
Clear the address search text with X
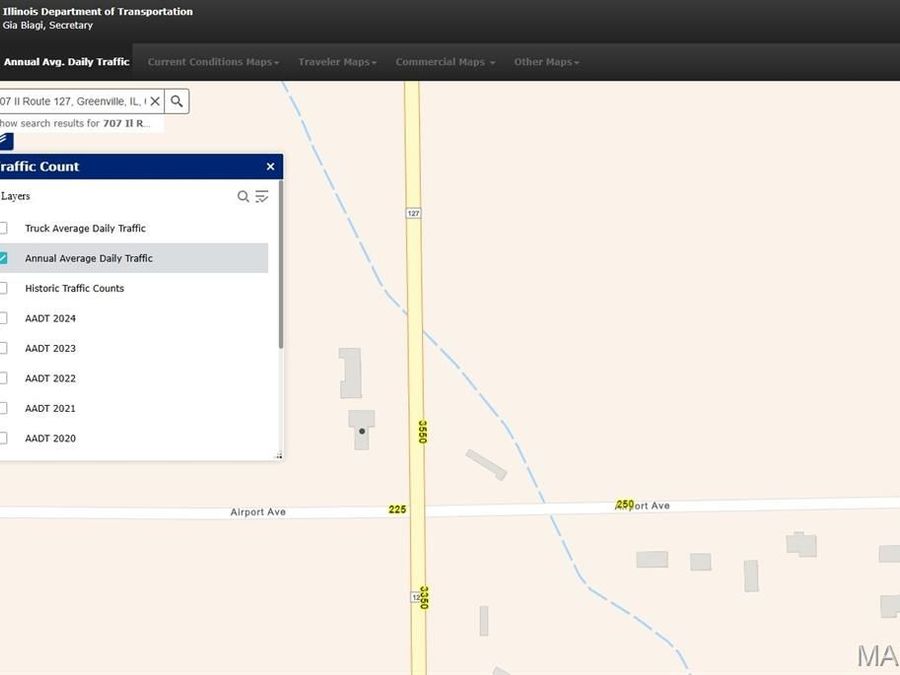click(x=155, y=101)
